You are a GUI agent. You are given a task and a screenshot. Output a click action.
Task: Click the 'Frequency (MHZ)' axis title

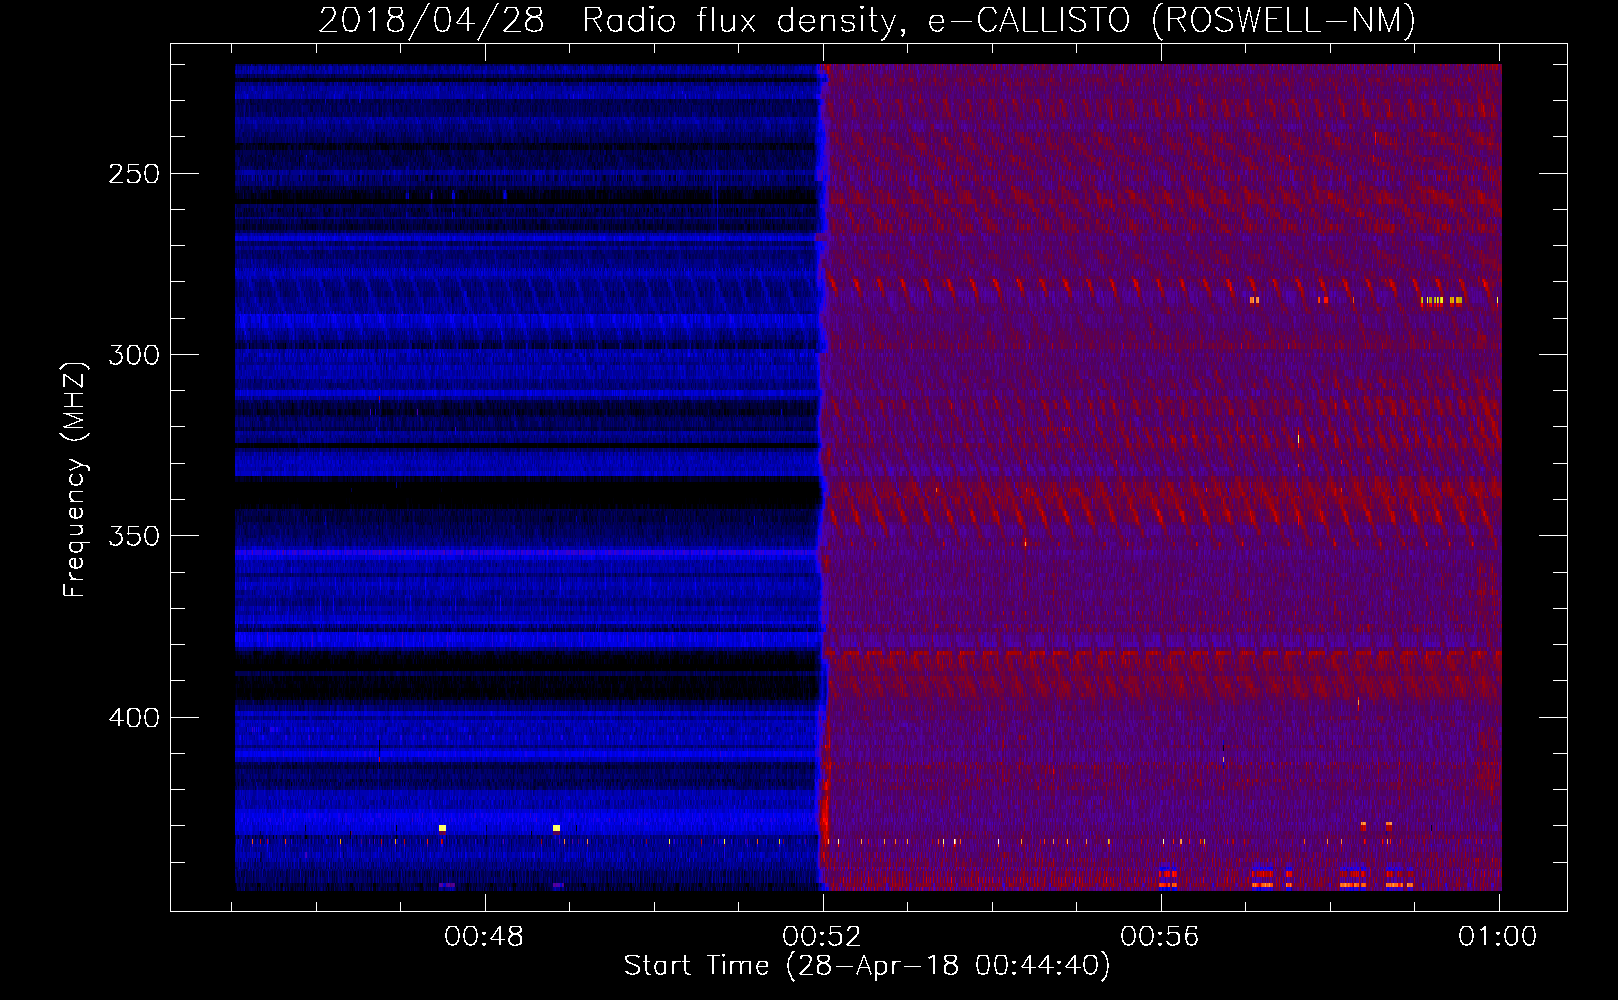coord(75,479)
